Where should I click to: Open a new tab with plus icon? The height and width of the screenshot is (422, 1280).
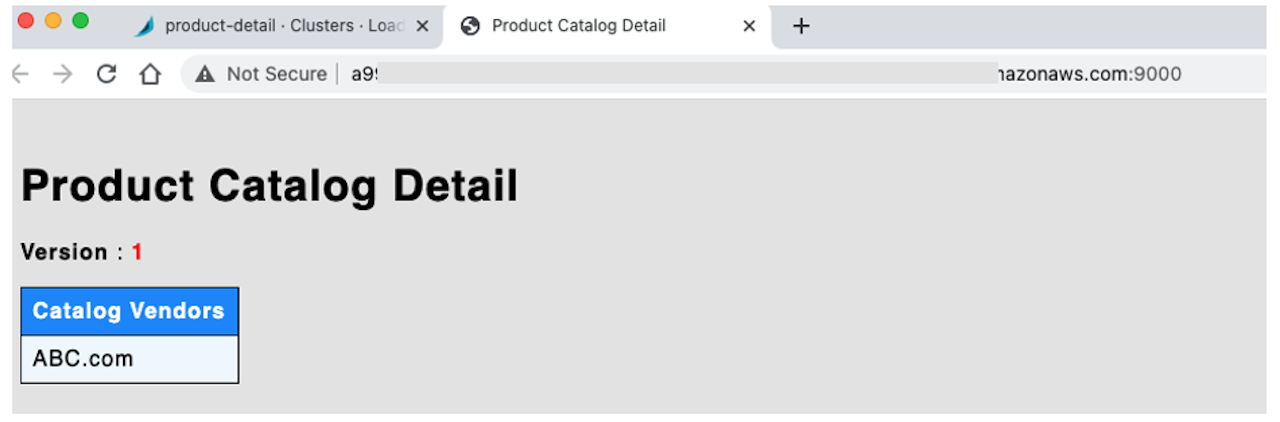click(x=800, y=26)
